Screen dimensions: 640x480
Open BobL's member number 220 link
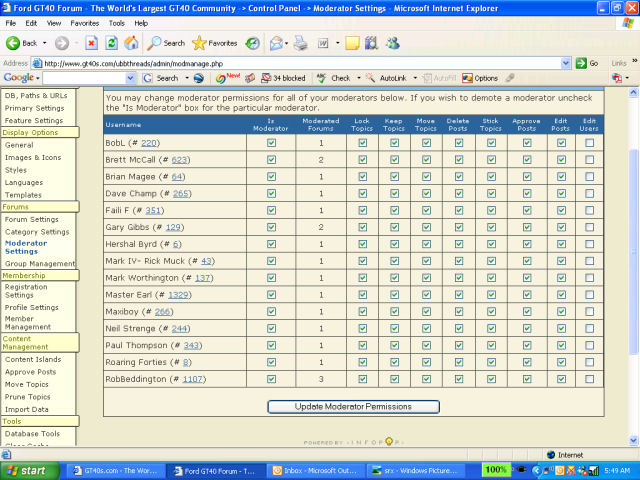pos(149,143)
